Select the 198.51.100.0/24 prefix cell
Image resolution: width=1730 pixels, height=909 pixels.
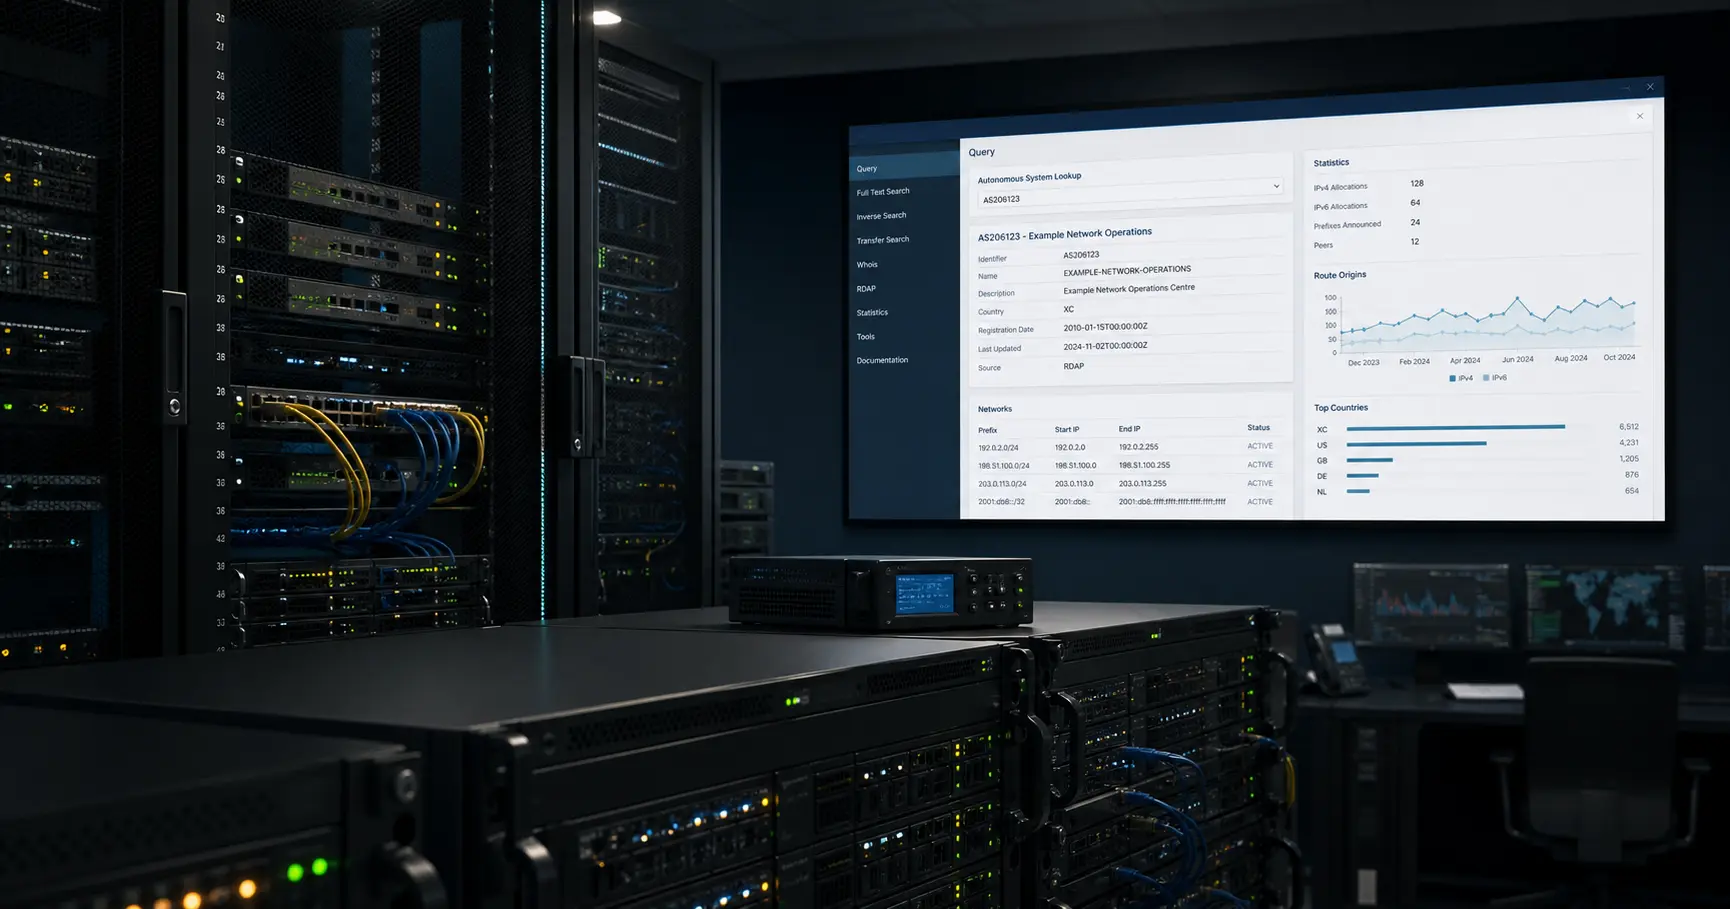(x=1003, y=466)
